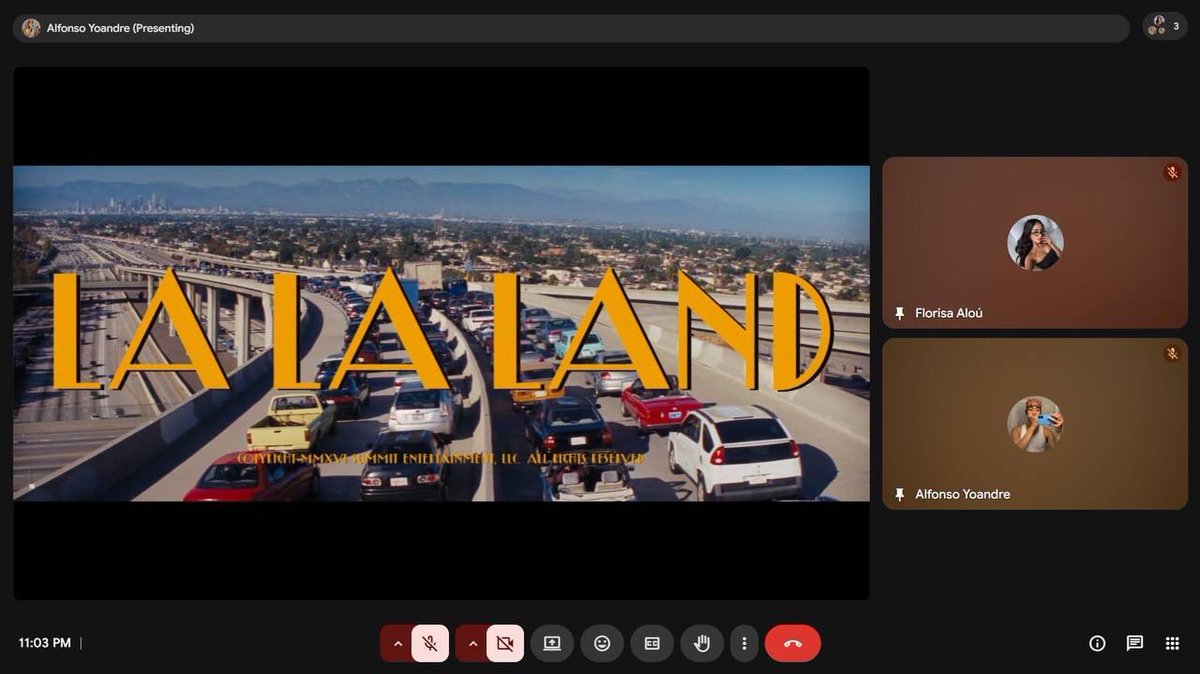This screenshot has width=1200, height=674.
Task: Click Alfonso Yoandre name label in tile
Action: click(963, 494)
